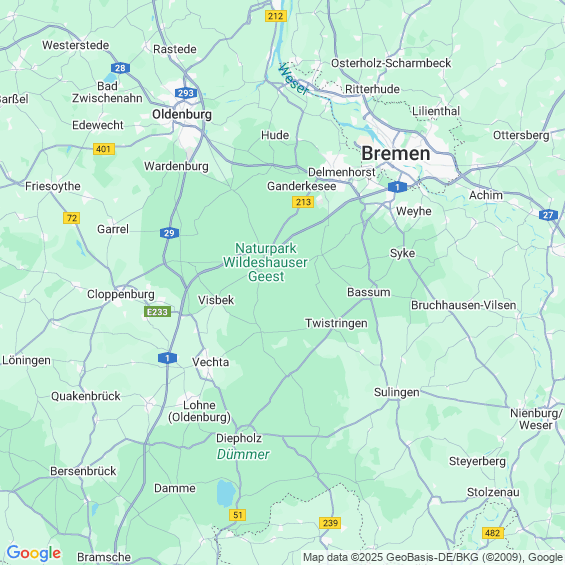Click the yellow 482 road shield

pyautogui.click(x=493, y=533)
